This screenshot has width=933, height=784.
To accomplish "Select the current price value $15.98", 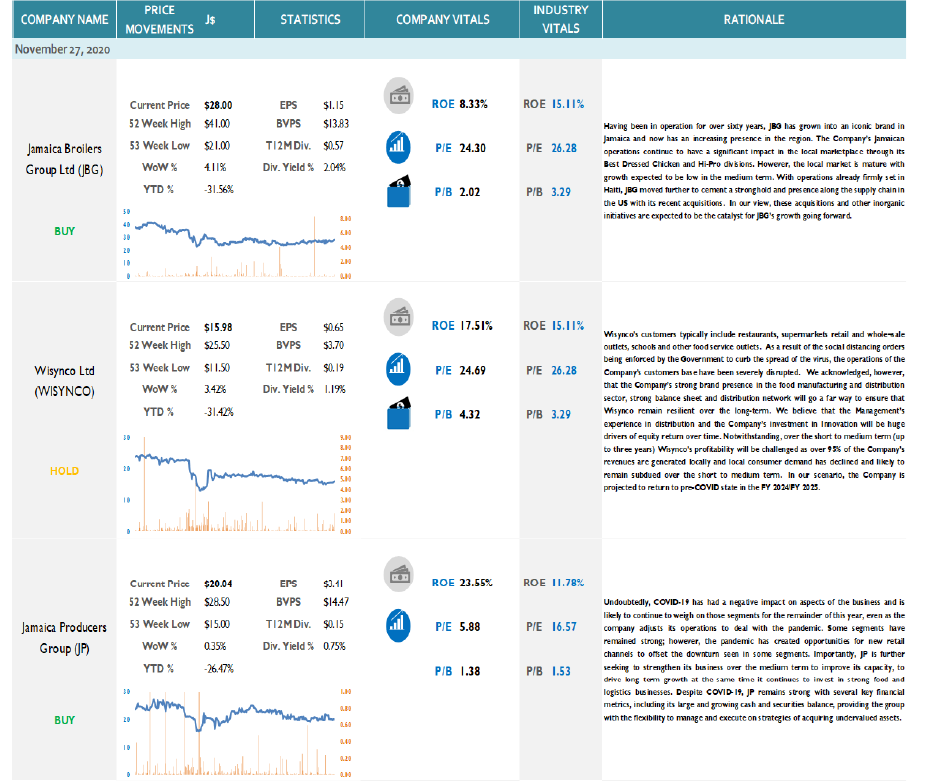I will (218, 328).
